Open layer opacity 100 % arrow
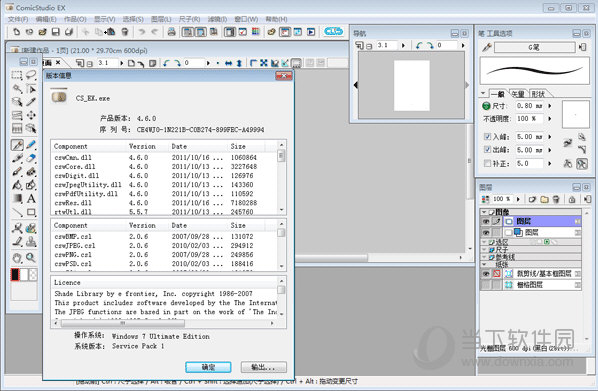The width and height of the screenshot is (598, 391). [x=518, y=199]
